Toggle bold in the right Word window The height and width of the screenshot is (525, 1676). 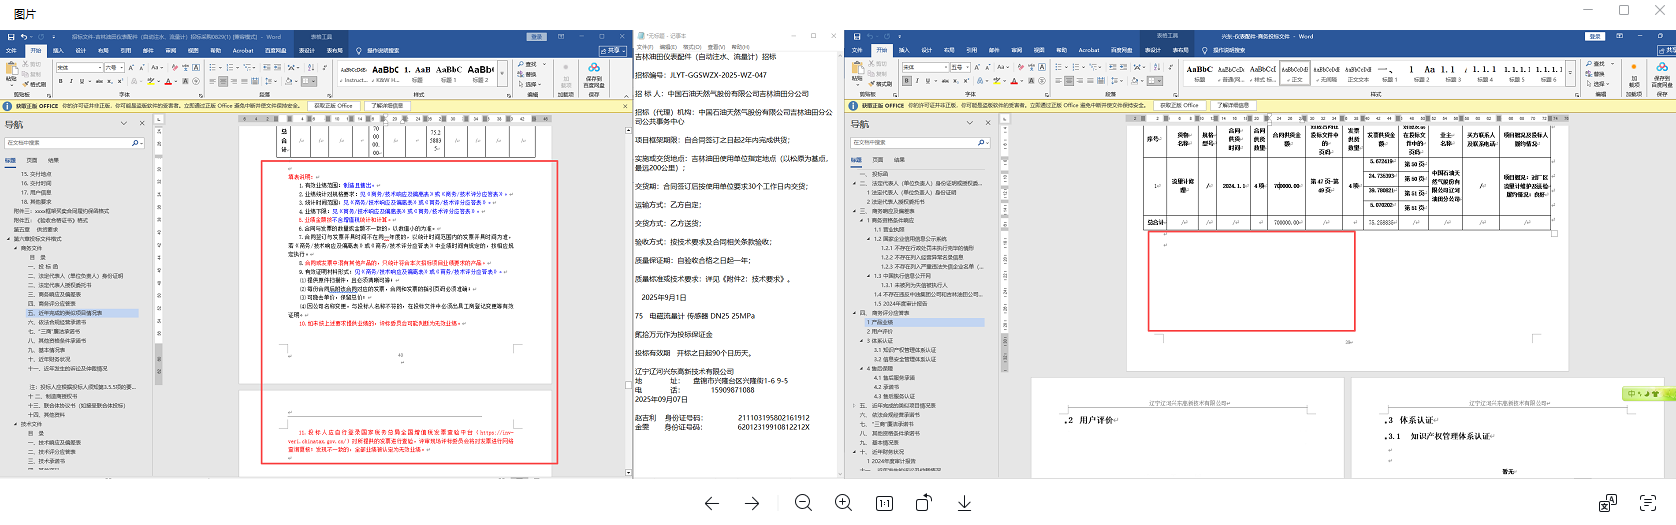coord(906,81)
